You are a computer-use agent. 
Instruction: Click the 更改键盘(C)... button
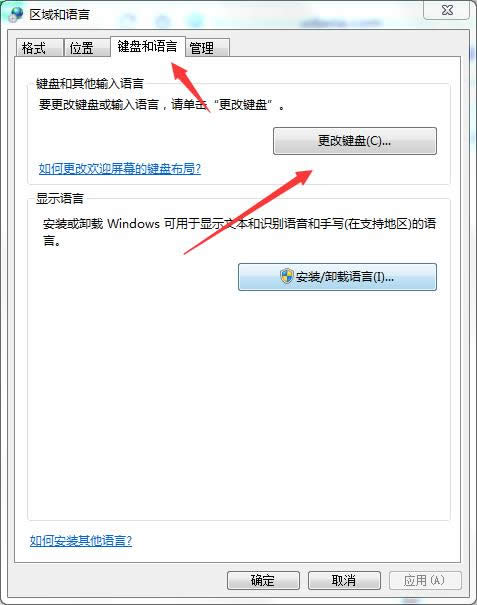point(355,141)
